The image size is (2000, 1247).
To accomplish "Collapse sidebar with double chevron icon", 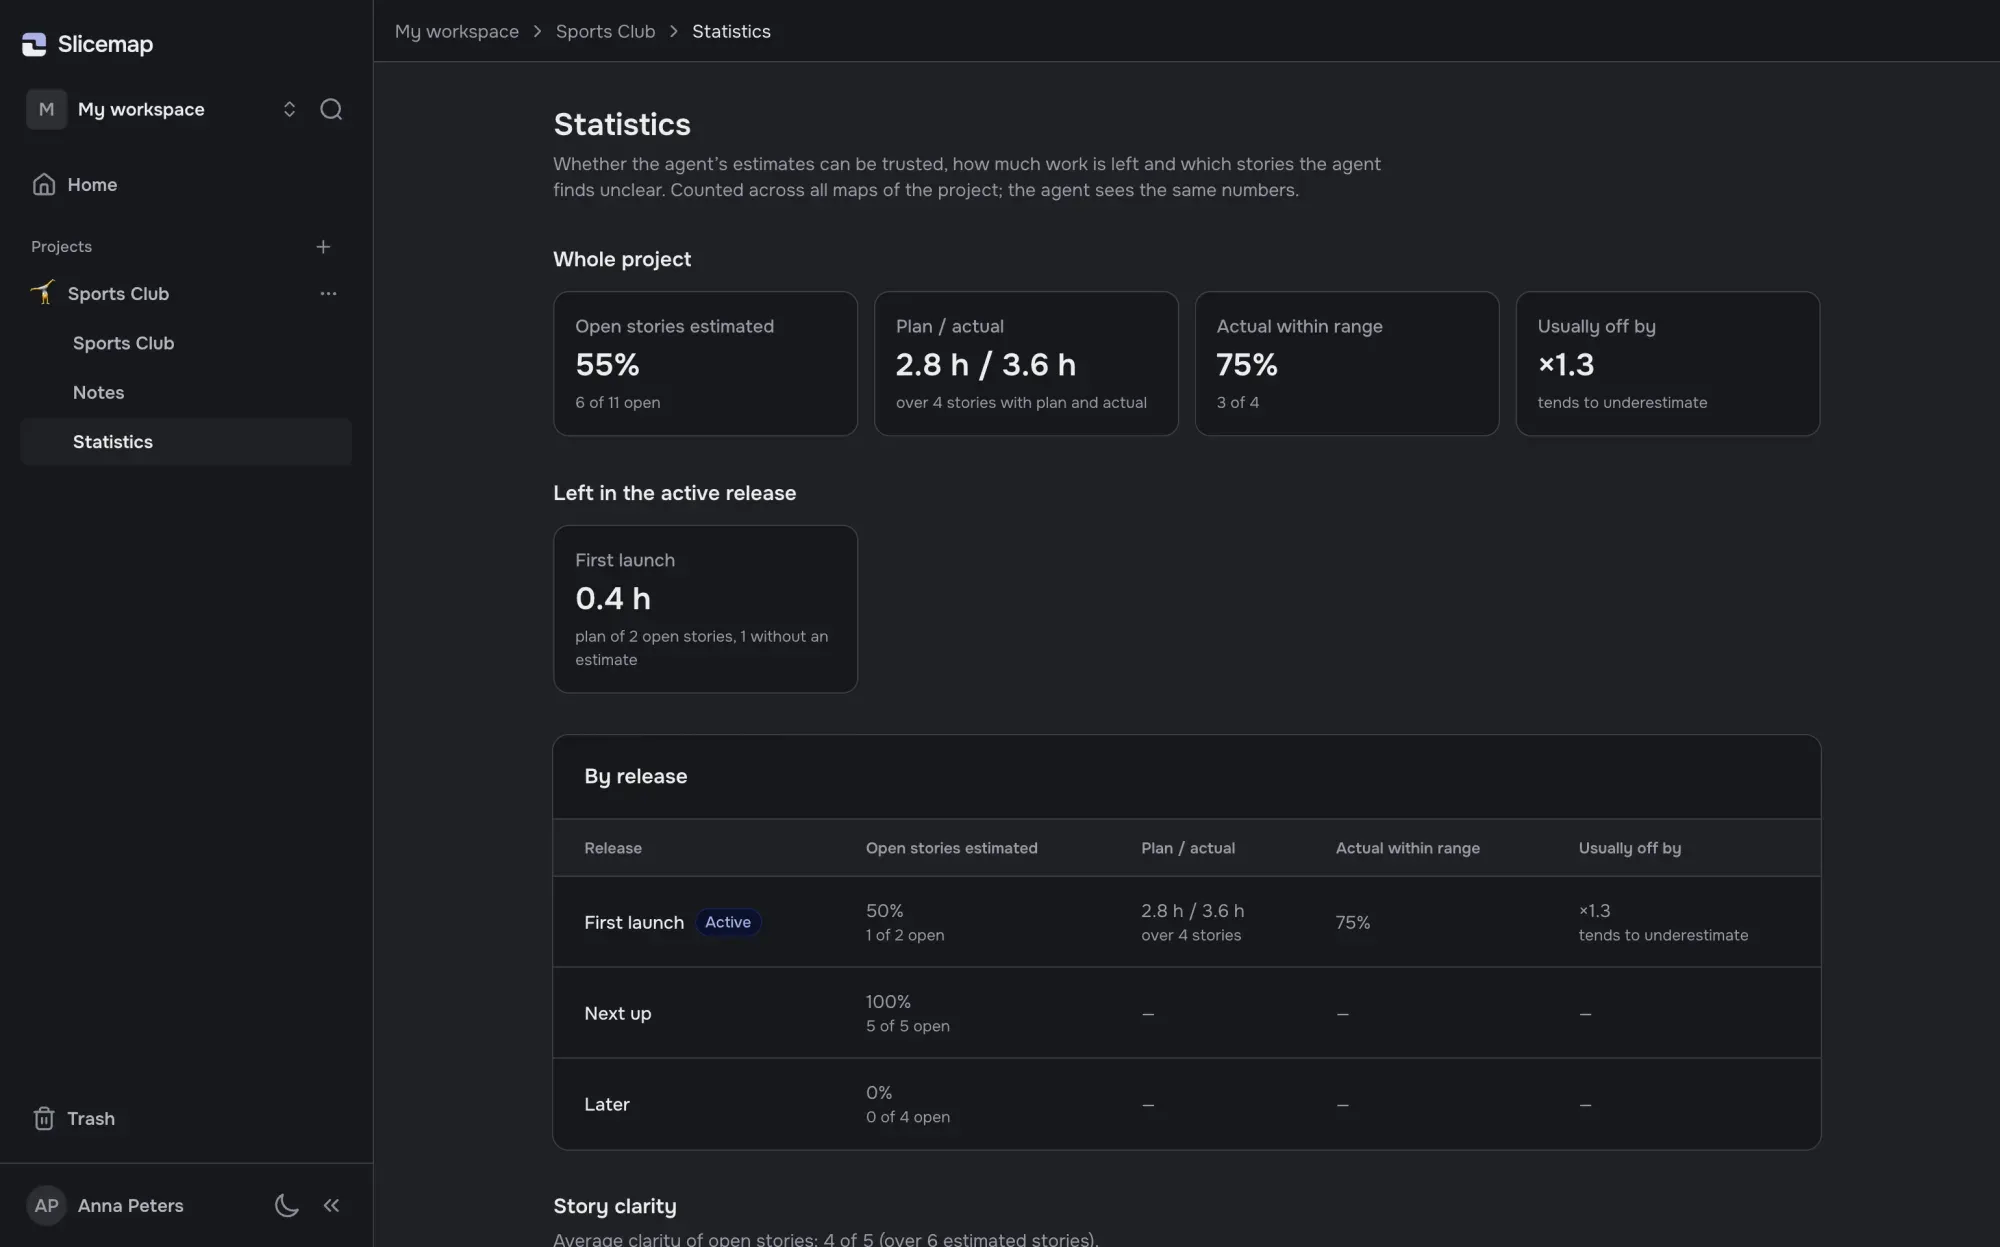I will tap(331, 1205).
